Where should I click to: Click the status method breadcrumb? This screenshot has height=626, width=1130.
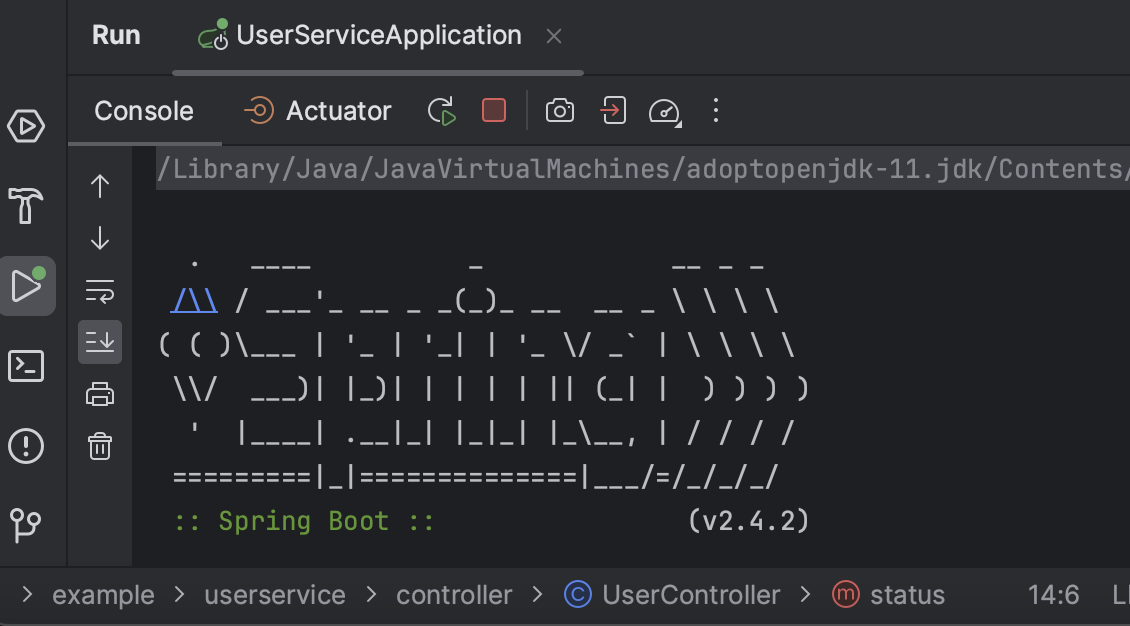pyautogui.click(x=888, y=595)
